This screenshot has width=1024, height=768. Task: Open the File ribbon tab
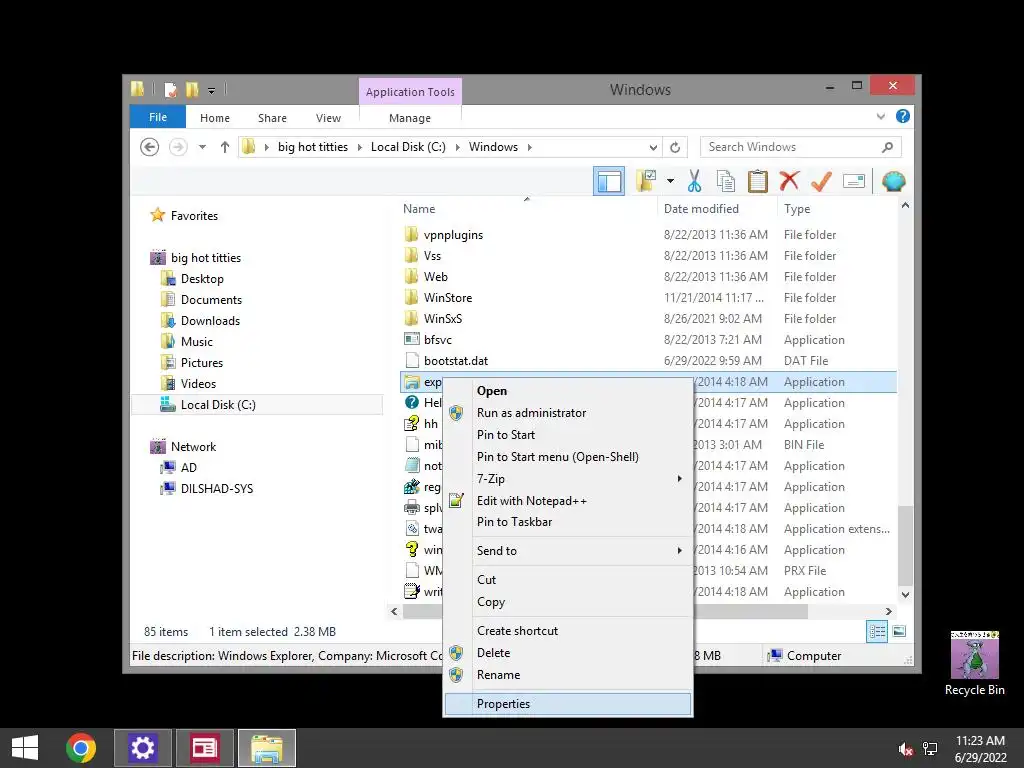[158, 117]
